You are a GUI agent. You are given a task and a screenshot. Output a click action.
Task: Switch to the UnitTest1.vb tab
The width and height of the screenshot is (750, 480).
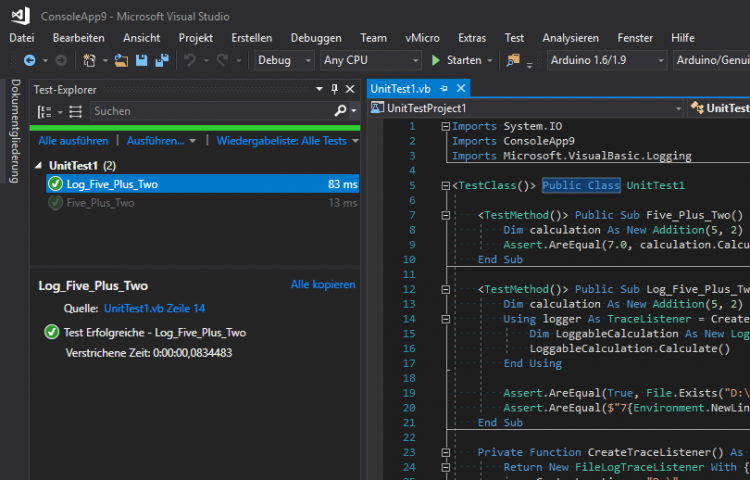click(400, 88)
